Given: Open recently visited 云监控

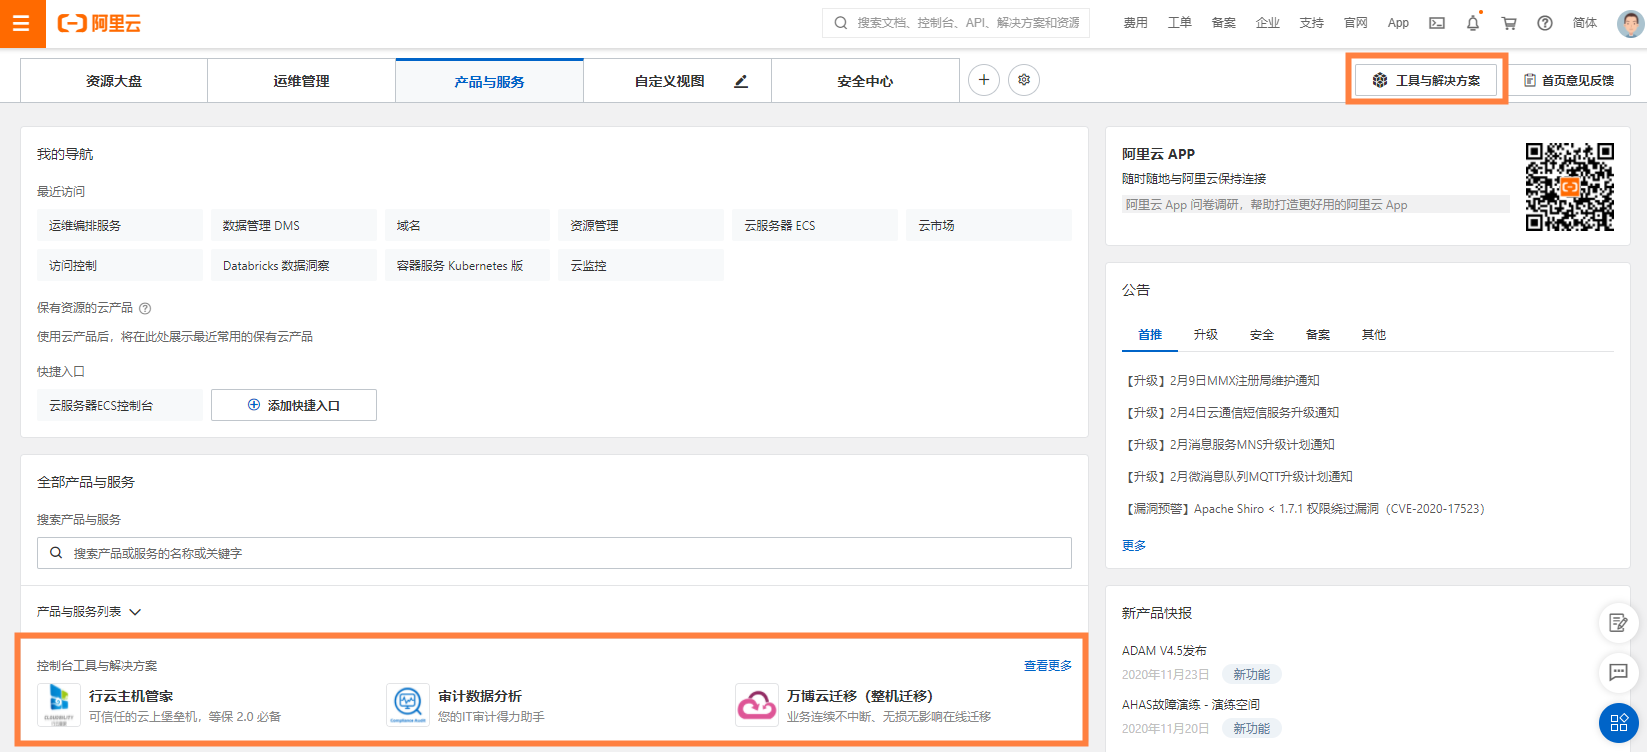Looking at the screenshot, I should click(x=641, y=265).
